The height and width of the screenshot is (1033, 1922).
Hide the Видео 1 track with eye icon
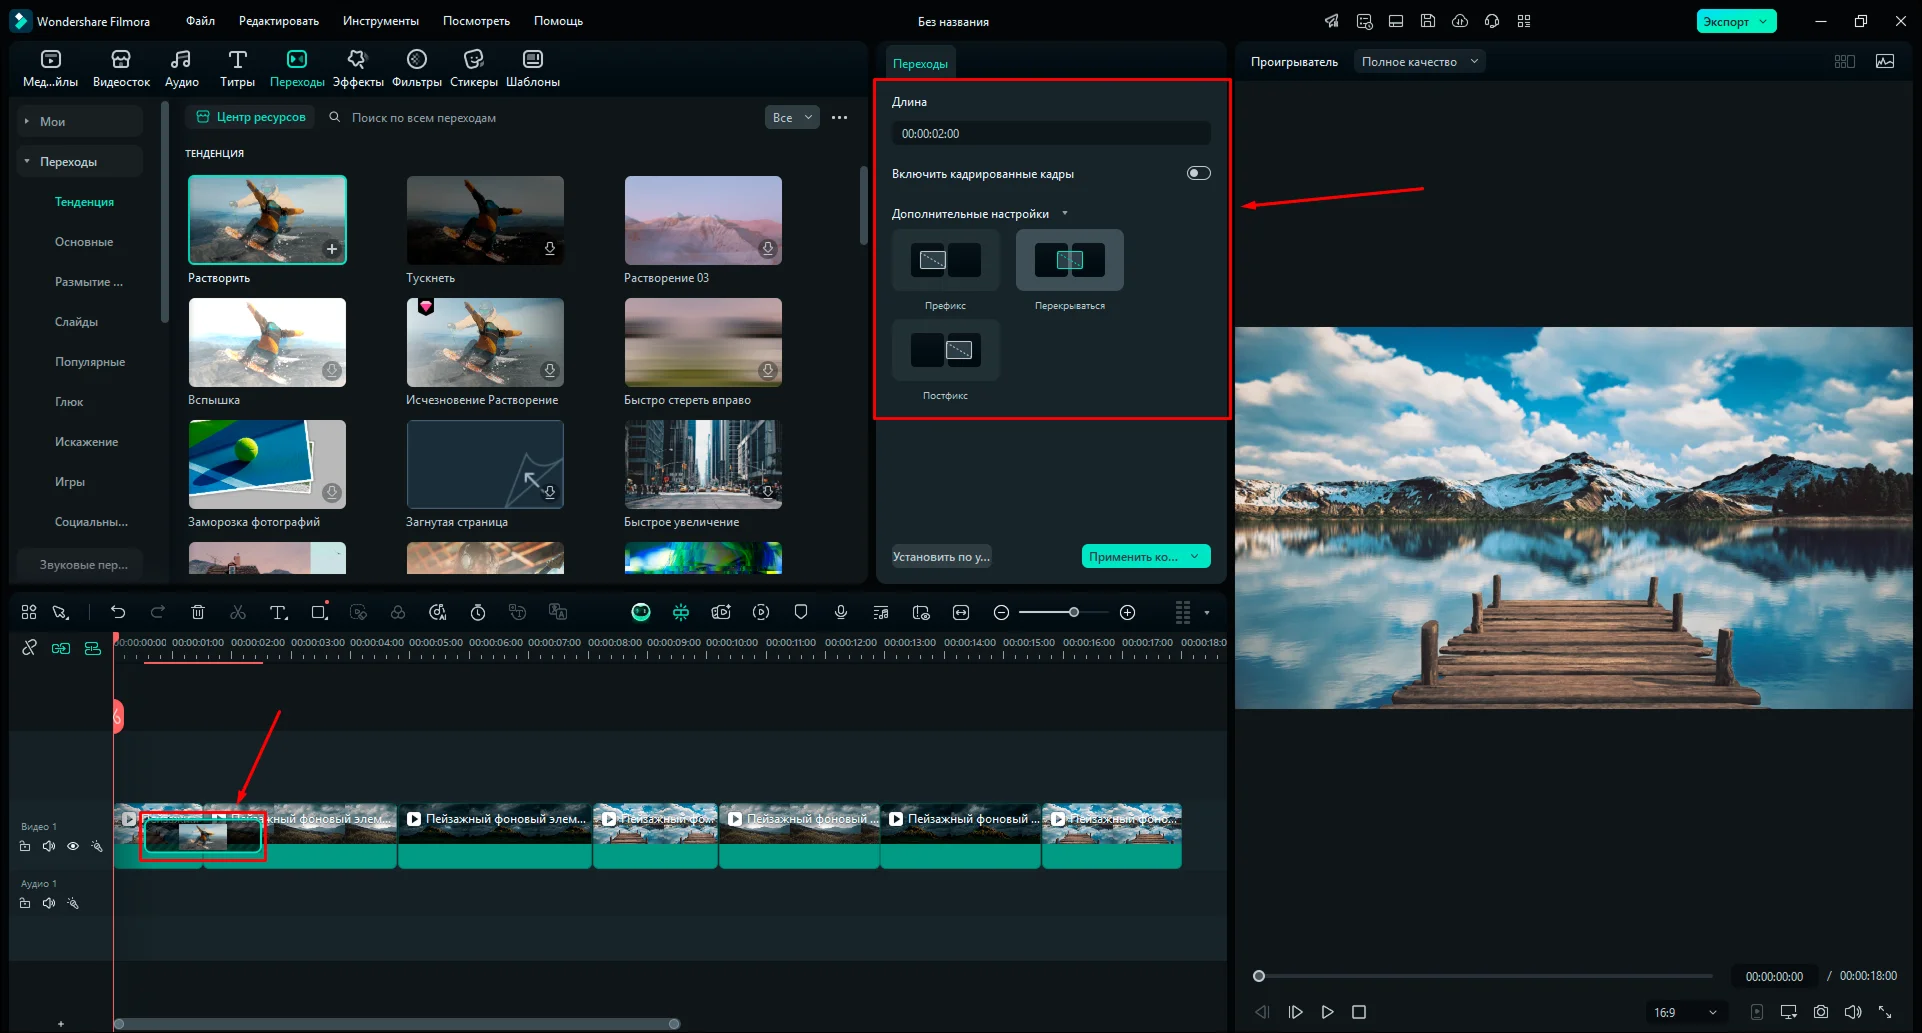coord(73,846)
